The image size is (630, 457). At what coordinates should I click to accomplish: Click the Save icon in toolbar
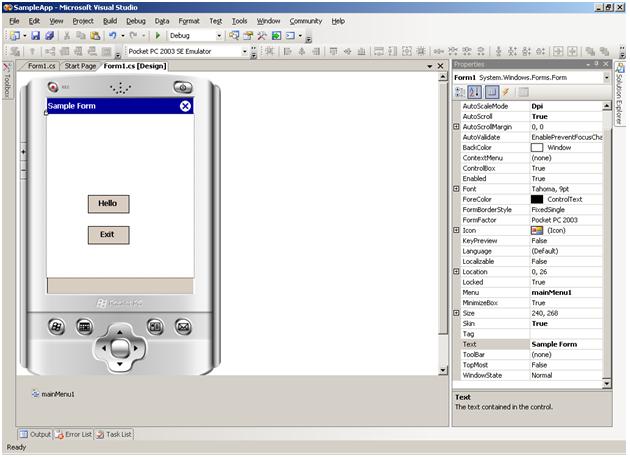36,36
